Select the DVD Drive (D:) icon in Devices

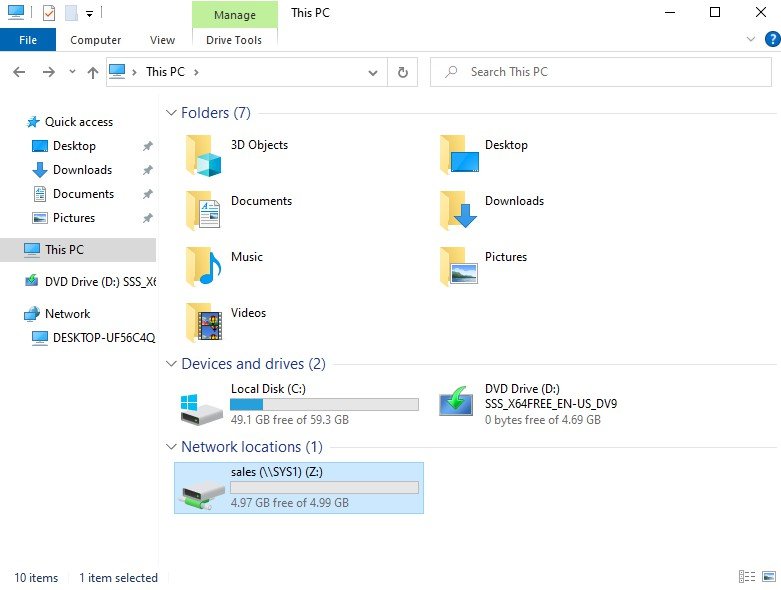pyautogui.click(x=456, y=402)
